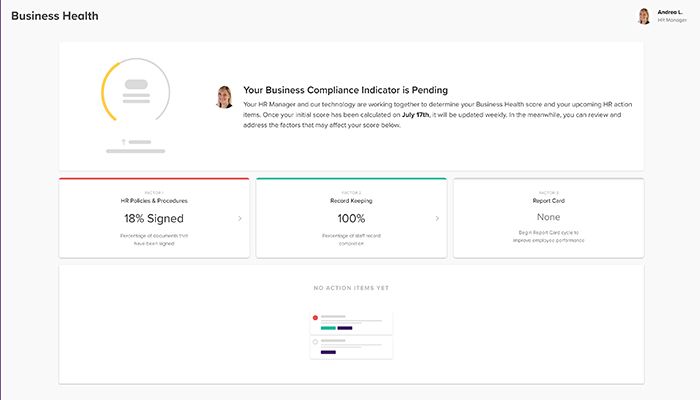Select the Report Card factor card

coord(548,218)
